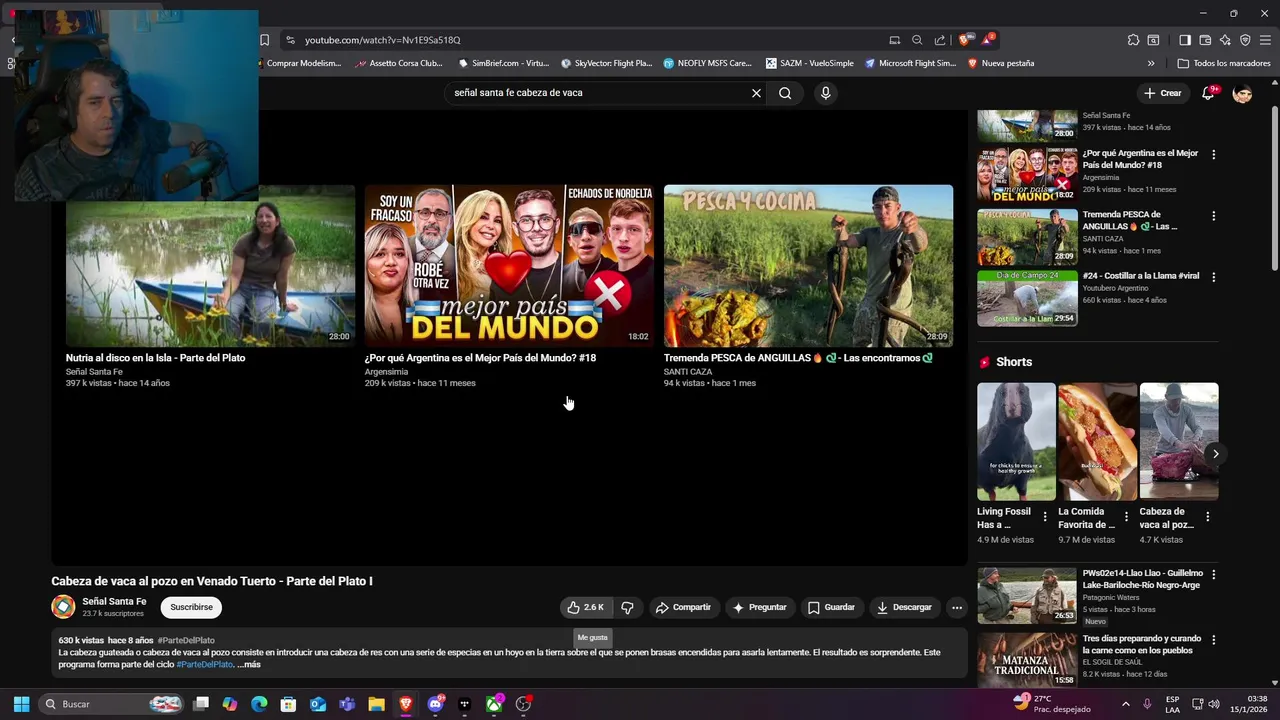This screenshot has height=720, width=1280.
Task: Click the Compartir share button
Action: tap(683, 607)
